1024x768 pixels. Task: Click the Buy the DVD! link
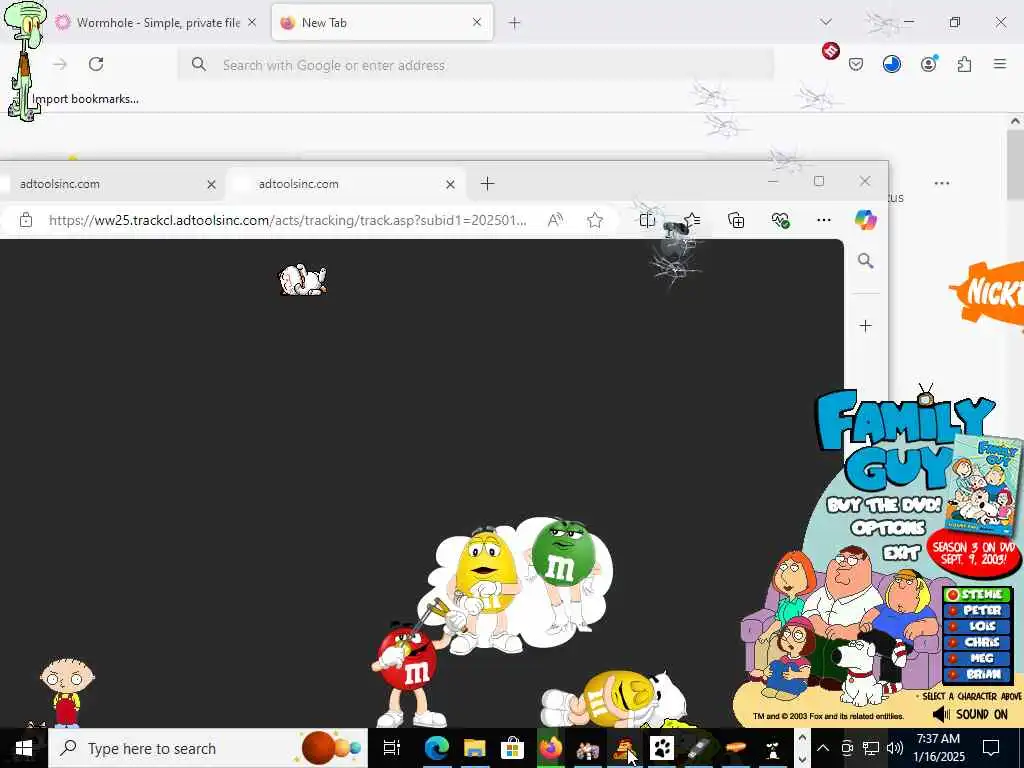tap(884, 505)
